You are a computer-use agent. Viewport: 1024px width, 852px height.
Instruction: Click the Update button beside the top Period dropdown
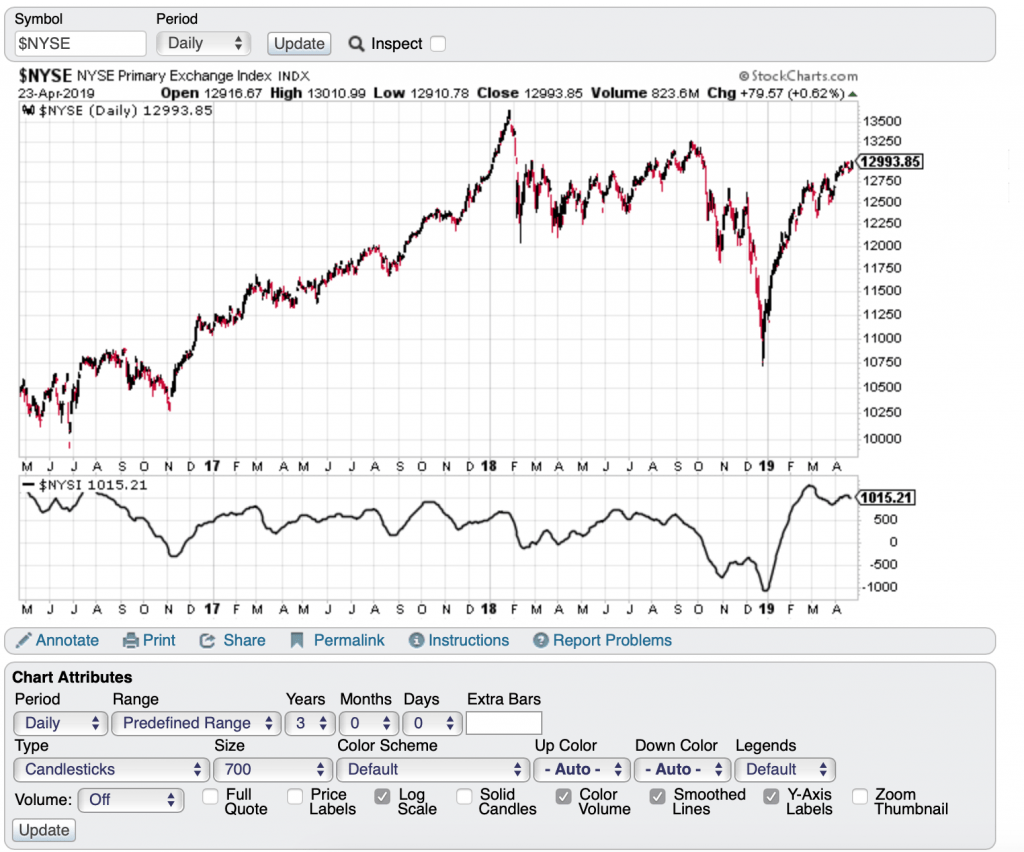299,44
